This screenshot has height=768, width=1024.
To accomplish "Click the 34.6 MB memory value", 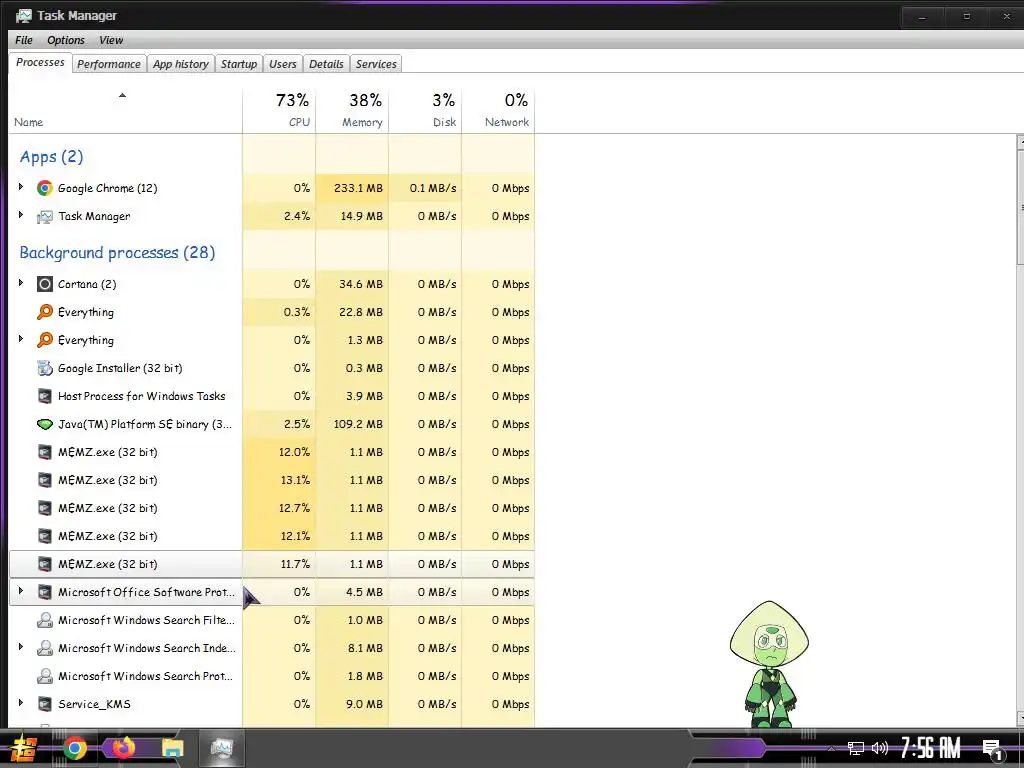I will point(361,284).
